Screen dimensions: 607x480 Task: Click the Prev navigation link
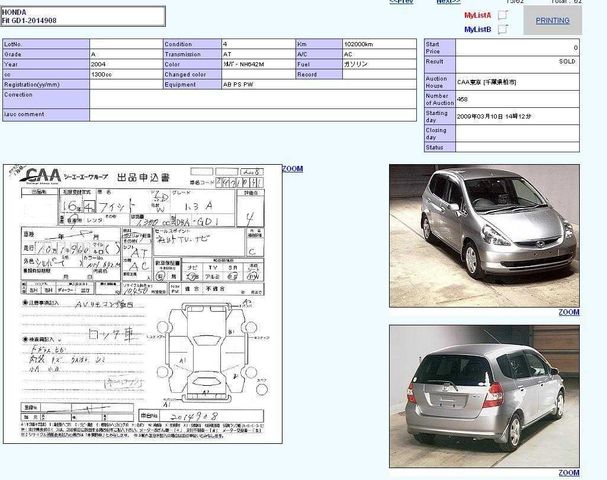click(x=401, y=2)
